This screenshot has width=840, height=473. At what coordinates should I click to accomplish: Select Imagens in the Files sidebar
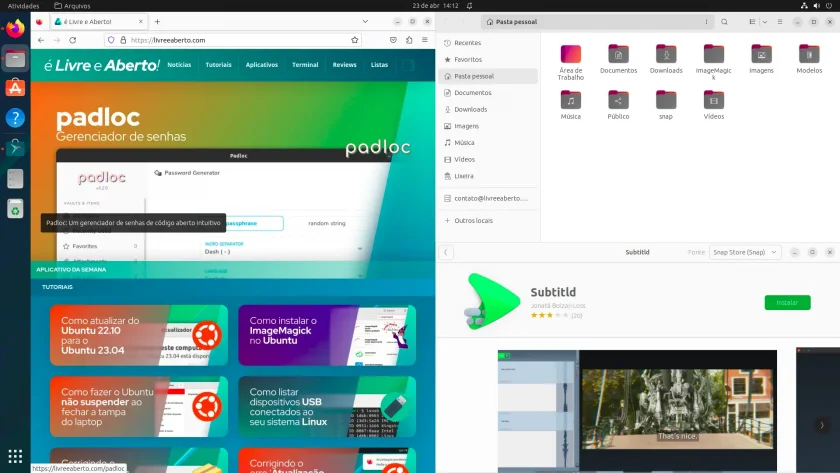(488, 126)
